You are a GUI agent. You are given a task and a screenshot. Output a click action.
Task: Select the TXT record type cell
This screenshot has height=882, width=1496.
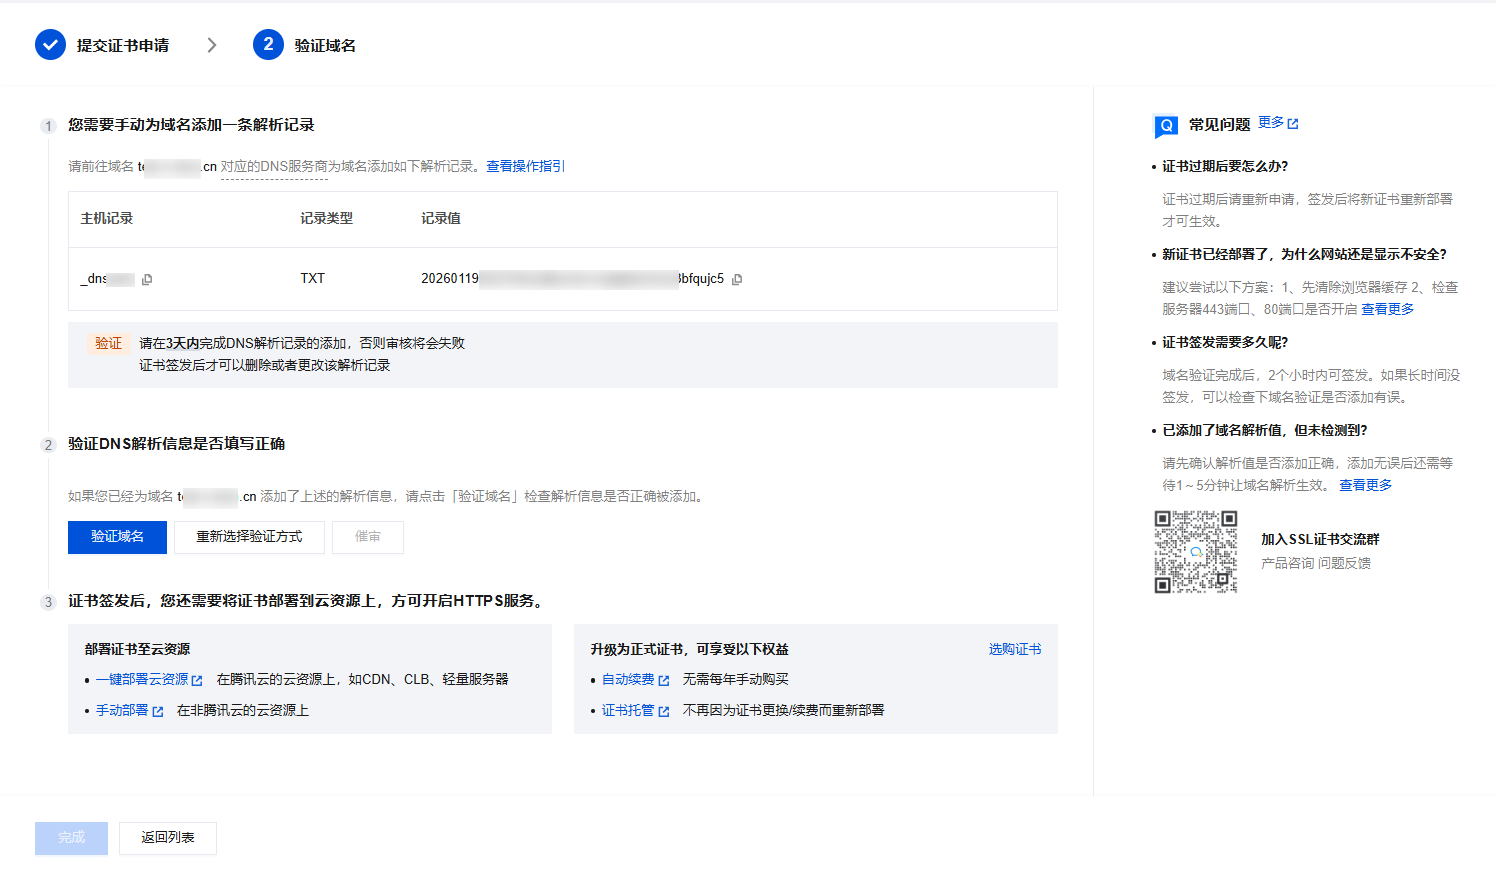(x=313, y=279)
